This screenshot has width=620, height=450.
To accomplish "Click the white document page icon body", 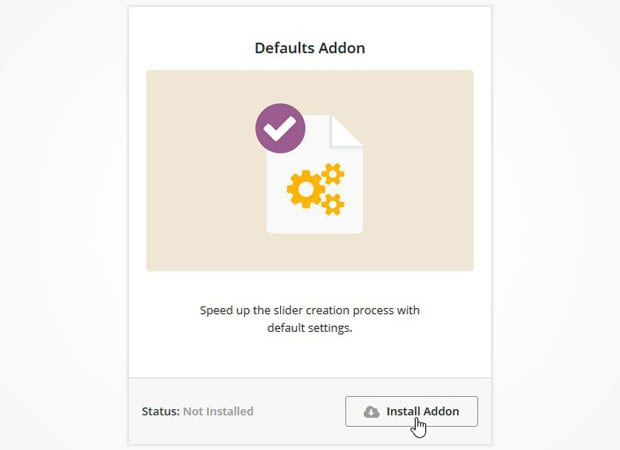I will 314,174.
